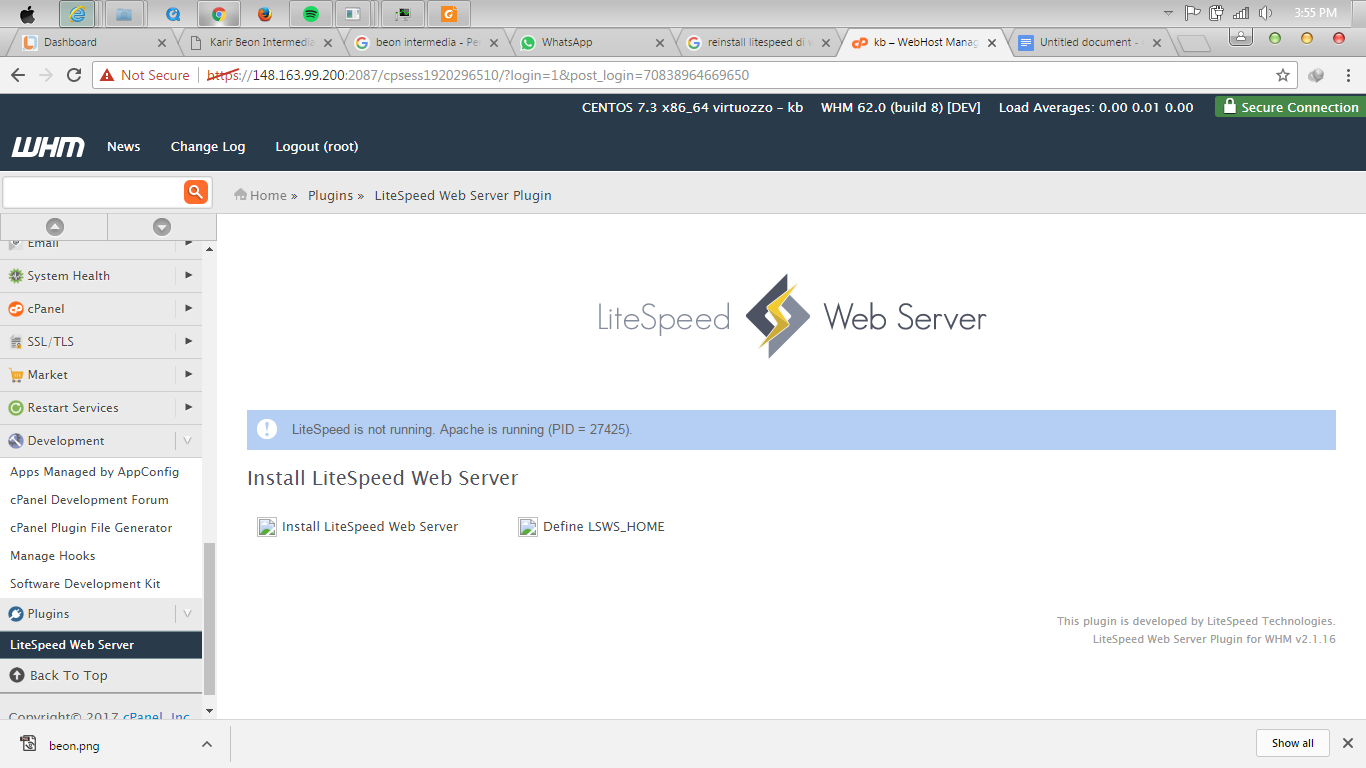1366x768 pixels.
Task: Click the Install LiteSpeed Web Server link
Action: (x=370, y=527)
